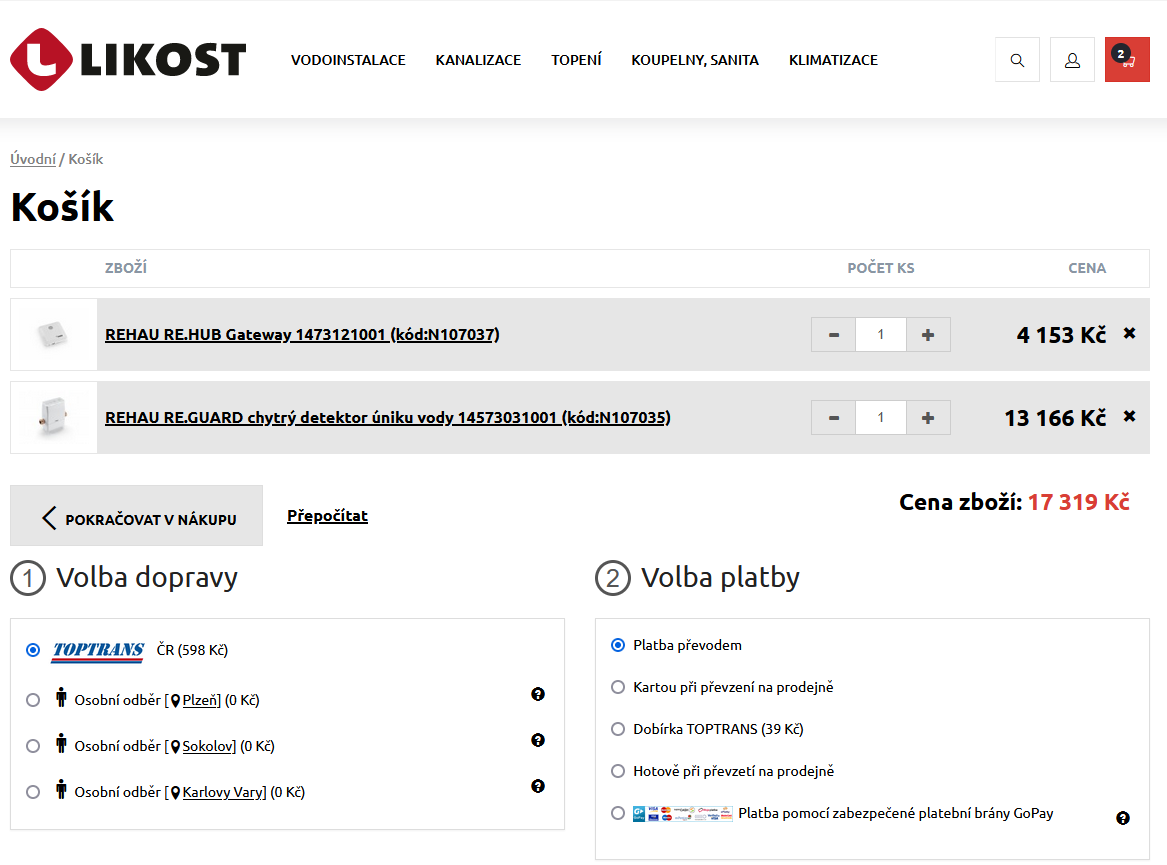
Task: Select GoPay payment gateway radio button
Action: 618,813
